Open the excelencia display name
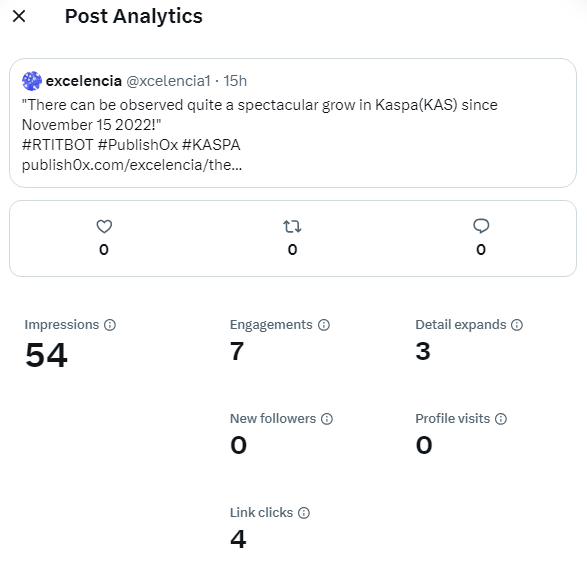The image size is (587, 564). (x=83, y=81)
